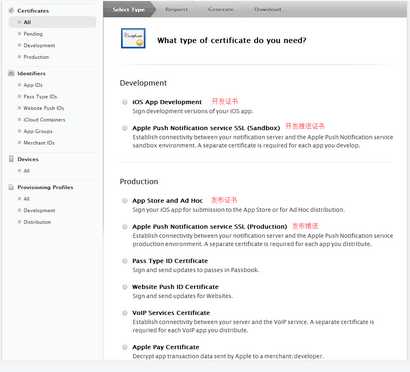Click the Select Type step tab

(x=128, y=10)
